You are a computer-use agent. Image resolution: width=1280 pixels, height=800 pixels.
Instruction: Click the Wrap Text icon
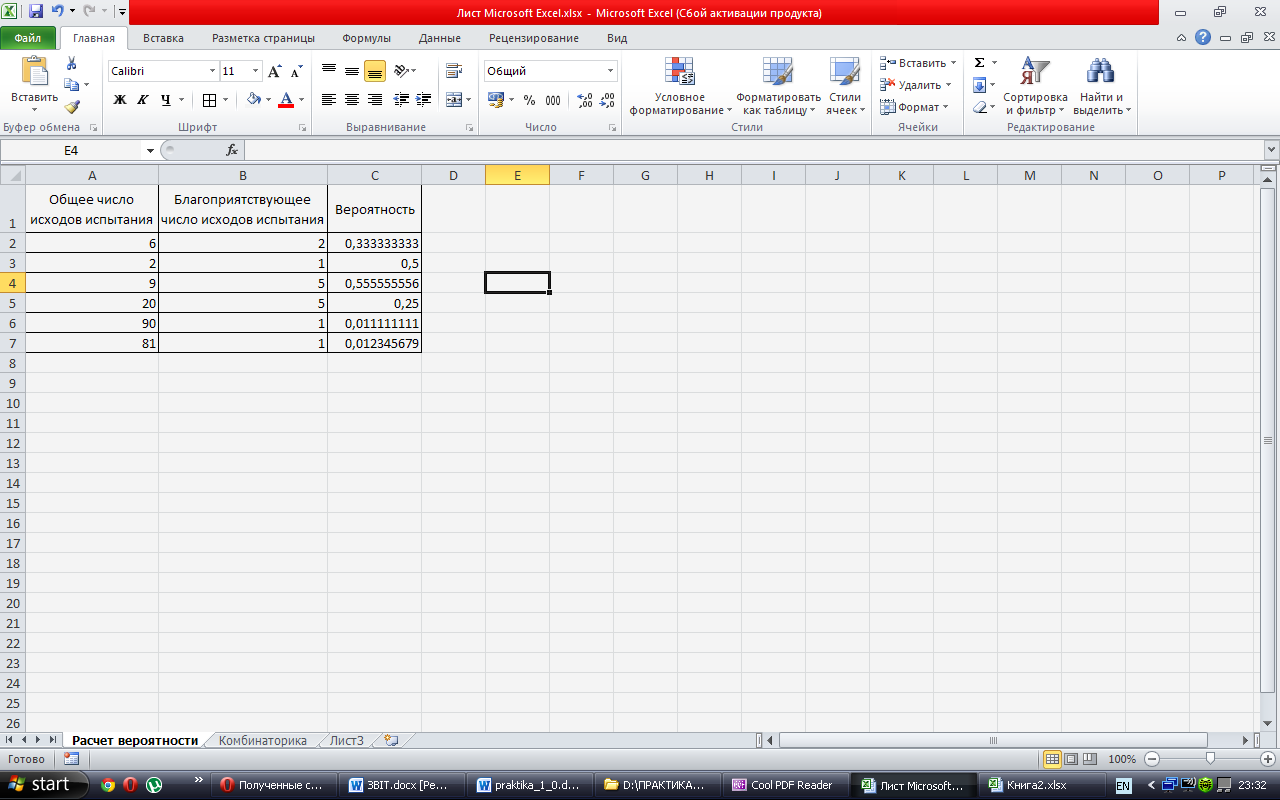click(x=454, y=71)
